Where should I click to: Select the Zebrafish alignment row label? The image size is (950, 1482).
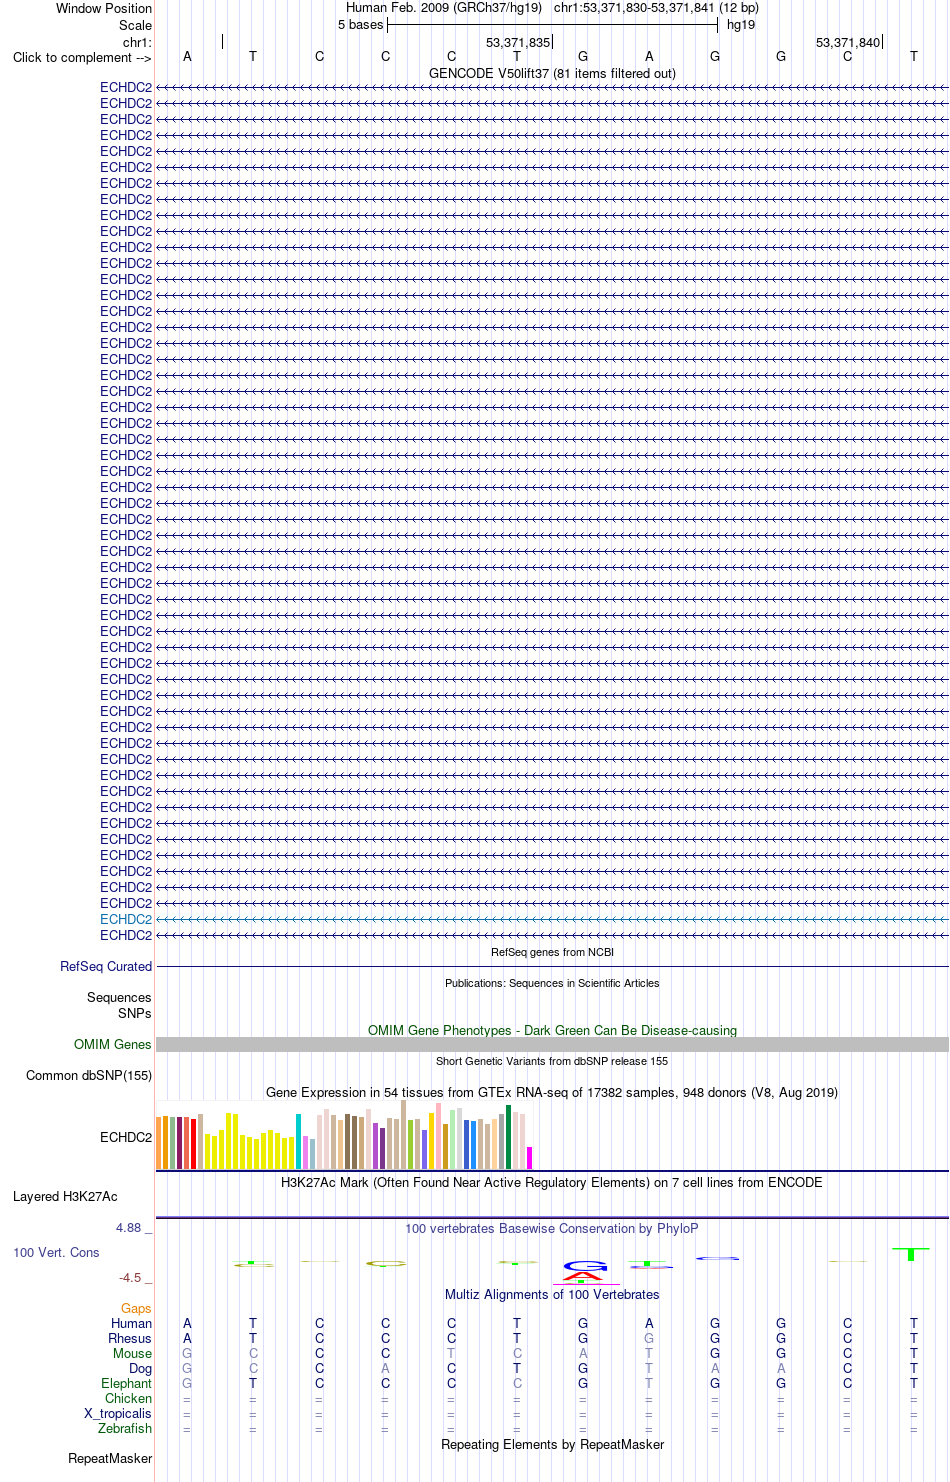coord(125,1428)
